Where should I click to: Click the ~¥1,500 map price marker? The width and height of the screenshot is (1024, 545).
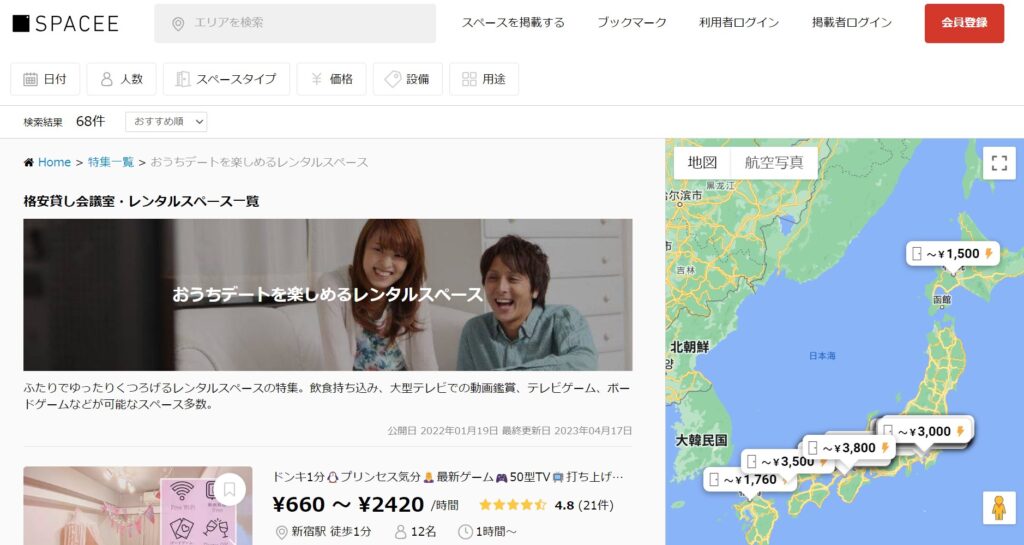click(952, 254)
